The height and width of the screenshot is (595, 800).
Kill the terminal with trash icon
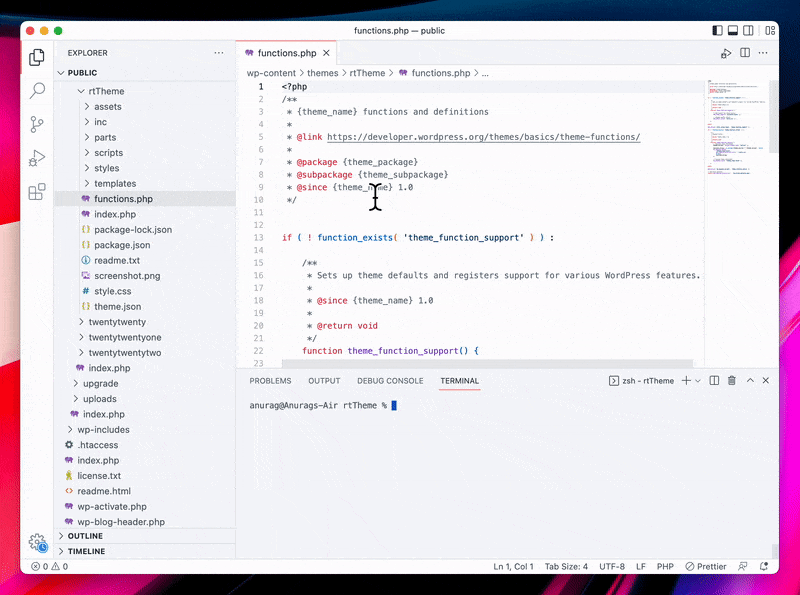(731, 381)
